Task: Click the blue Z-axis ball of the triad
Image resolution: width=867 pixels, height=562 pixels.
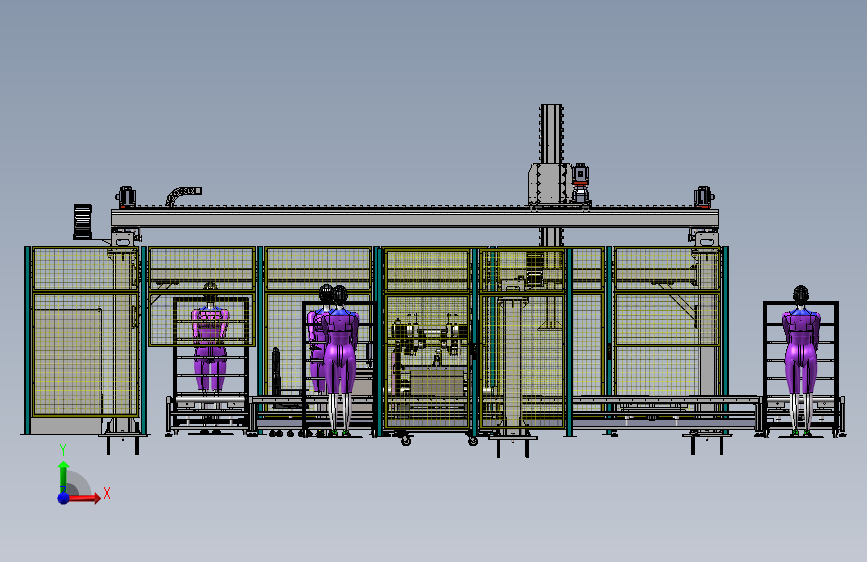Action: tap(64, 498)
